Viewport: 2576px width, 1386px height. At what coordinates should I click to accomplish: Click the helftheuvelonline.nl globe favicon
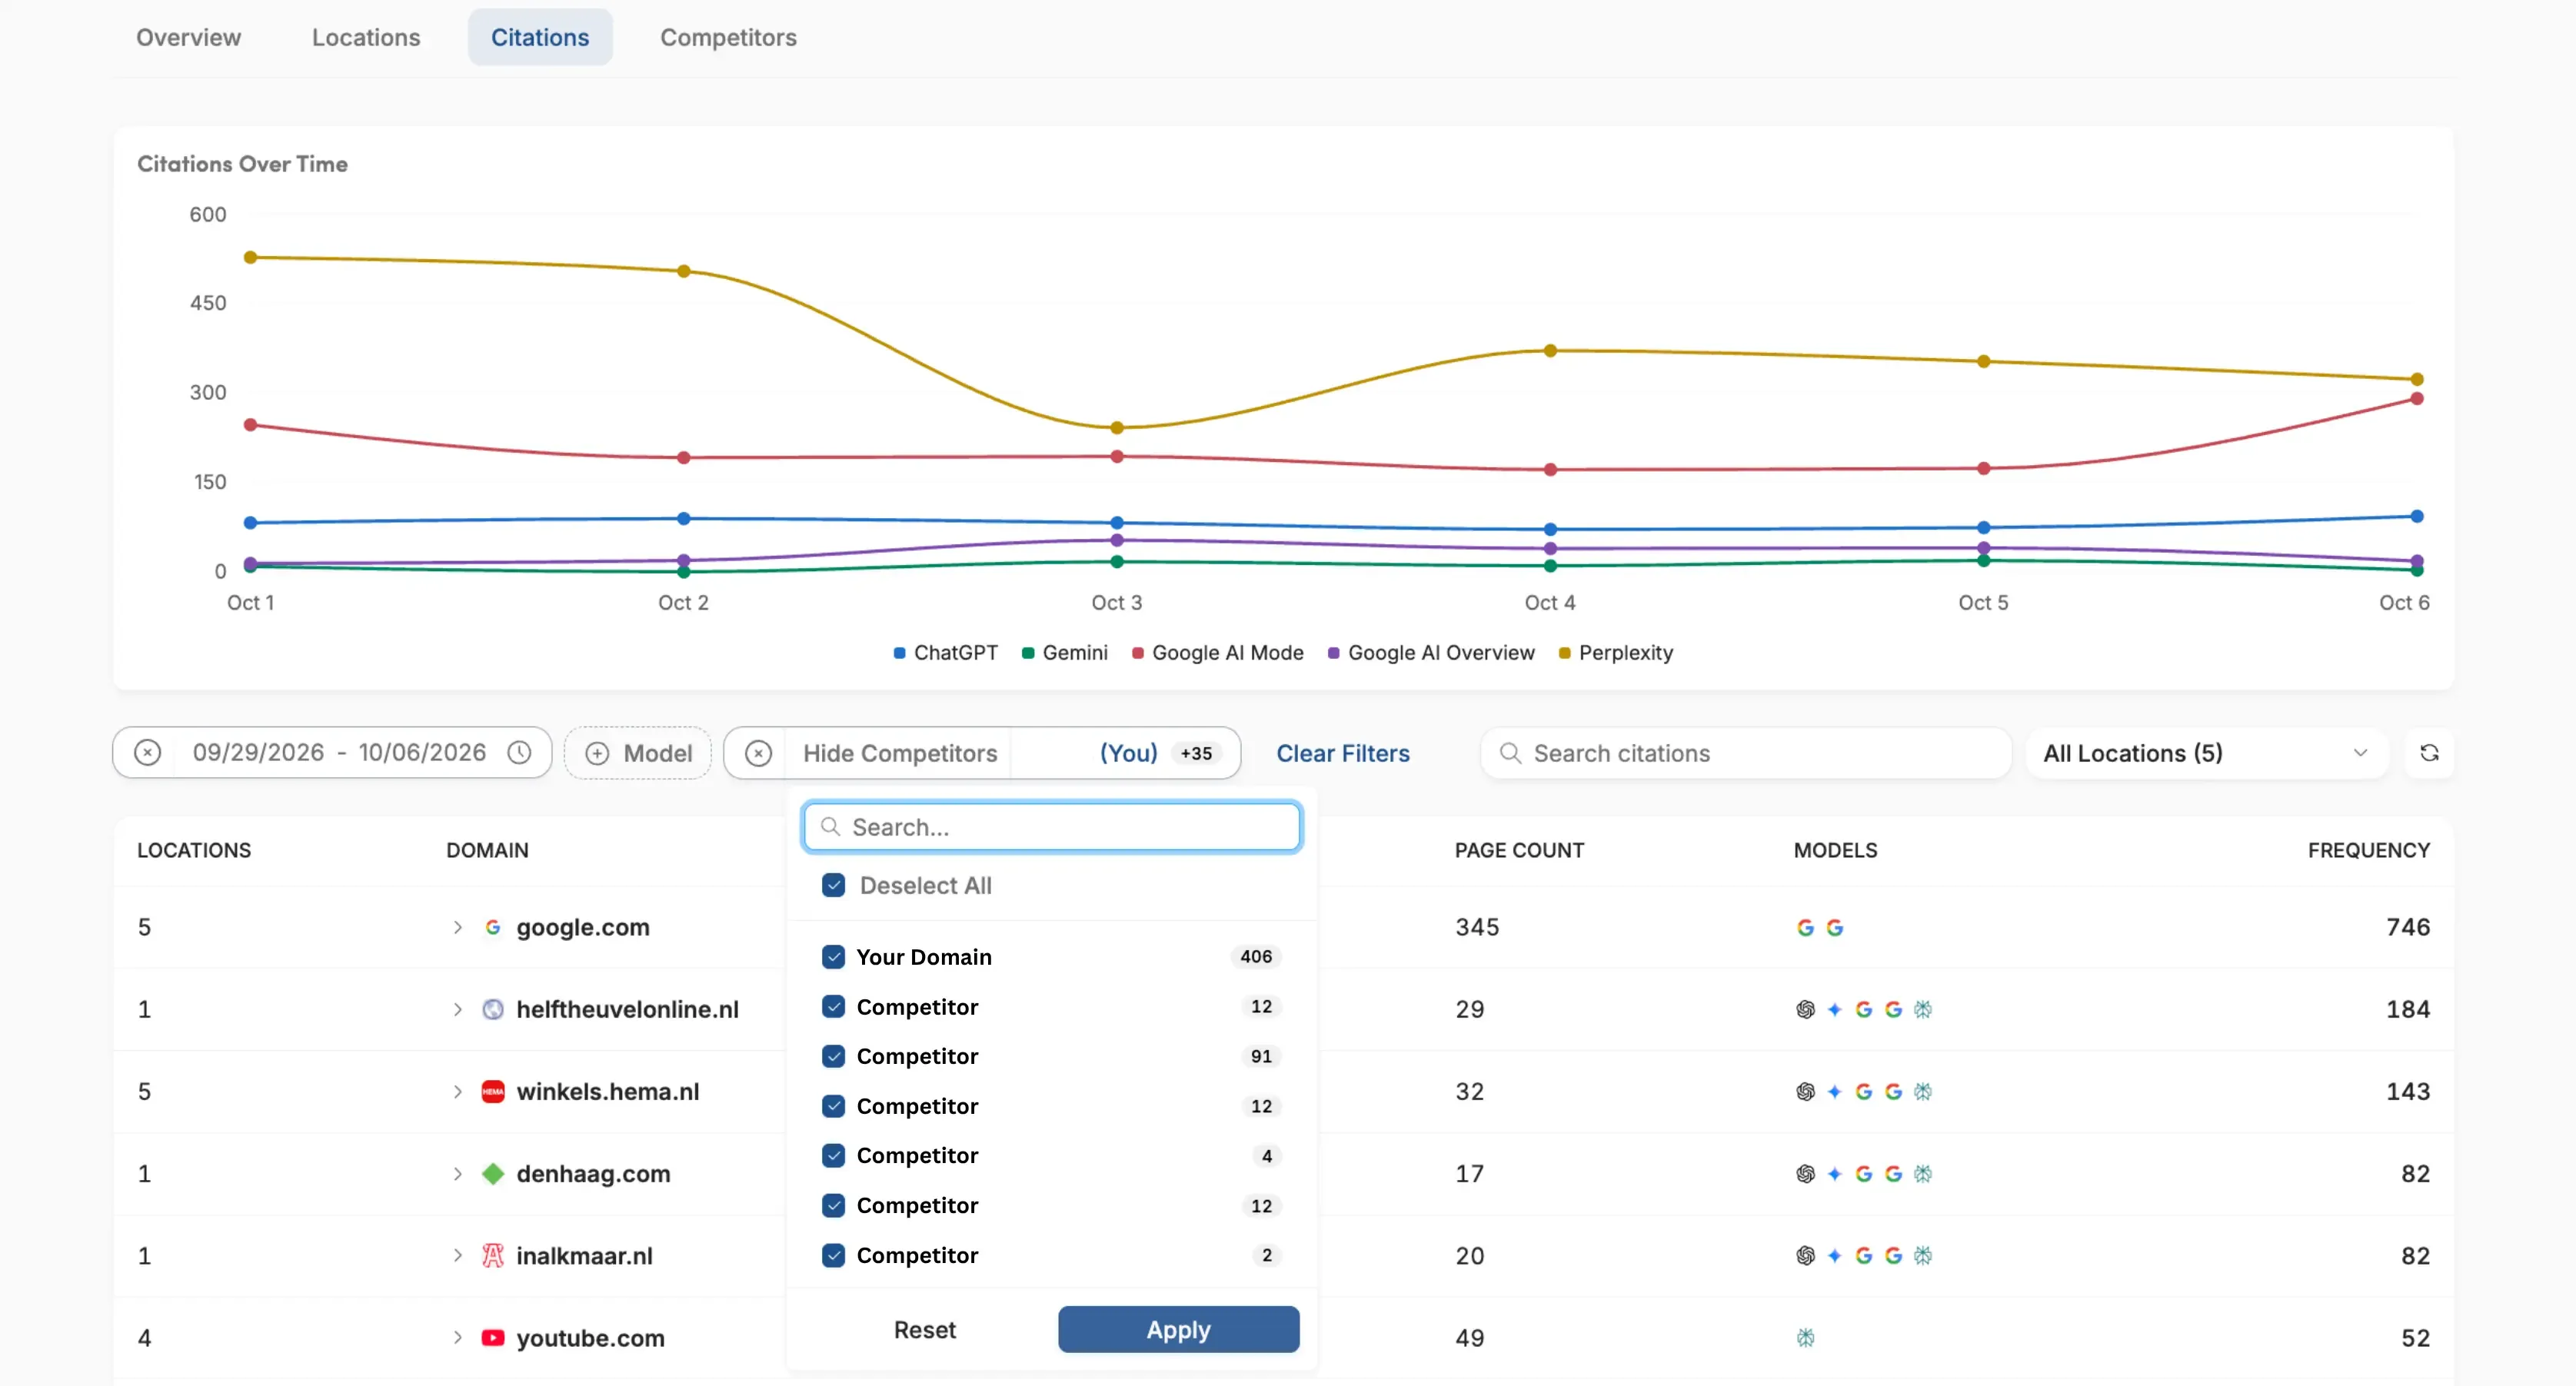492,1010
